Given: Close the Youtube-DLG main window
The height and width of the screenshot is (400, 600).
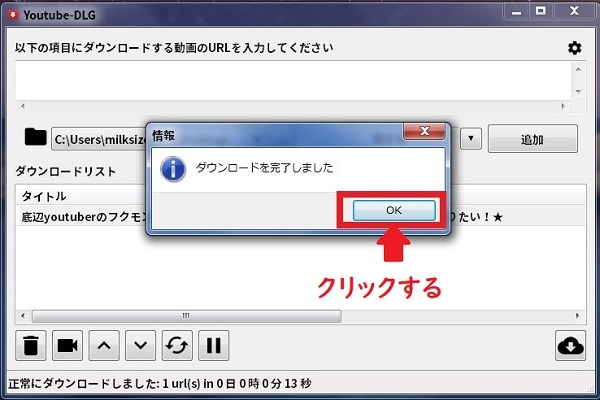Looking at the screenshot, I should click(x=574, y=11).
